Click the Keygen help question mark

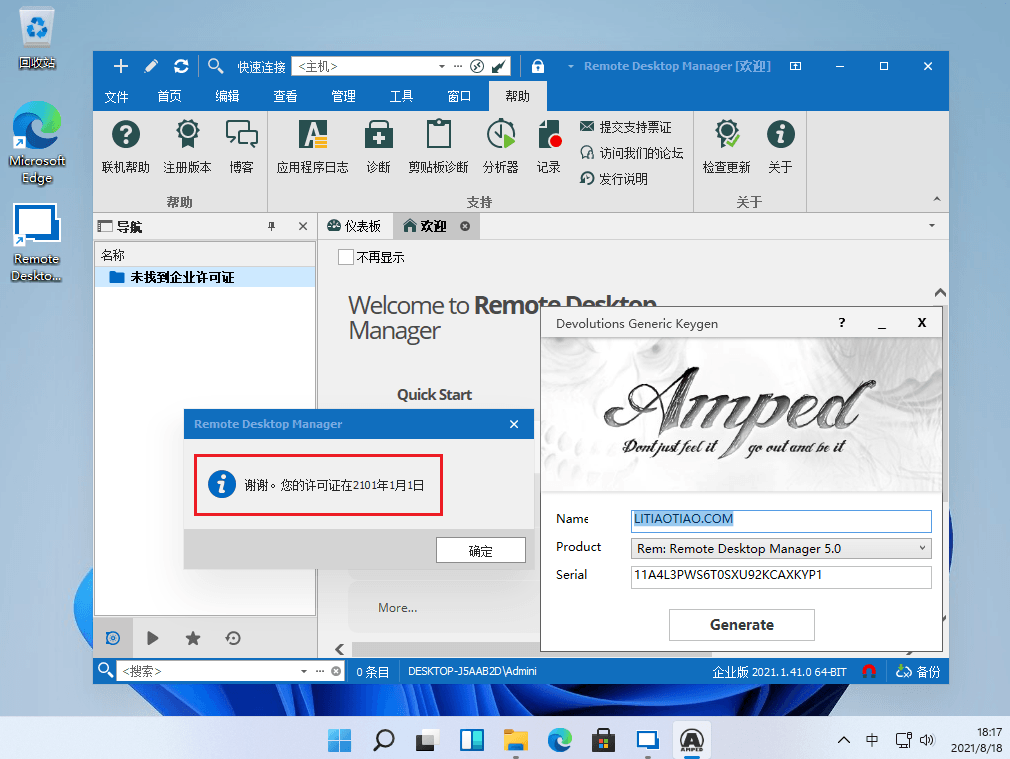click(x=841, y=323)
